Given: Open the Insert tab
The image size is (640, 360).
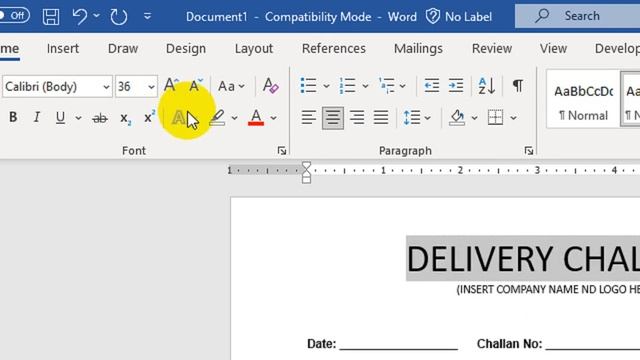Looking at the screenshot, I should 62,49.
